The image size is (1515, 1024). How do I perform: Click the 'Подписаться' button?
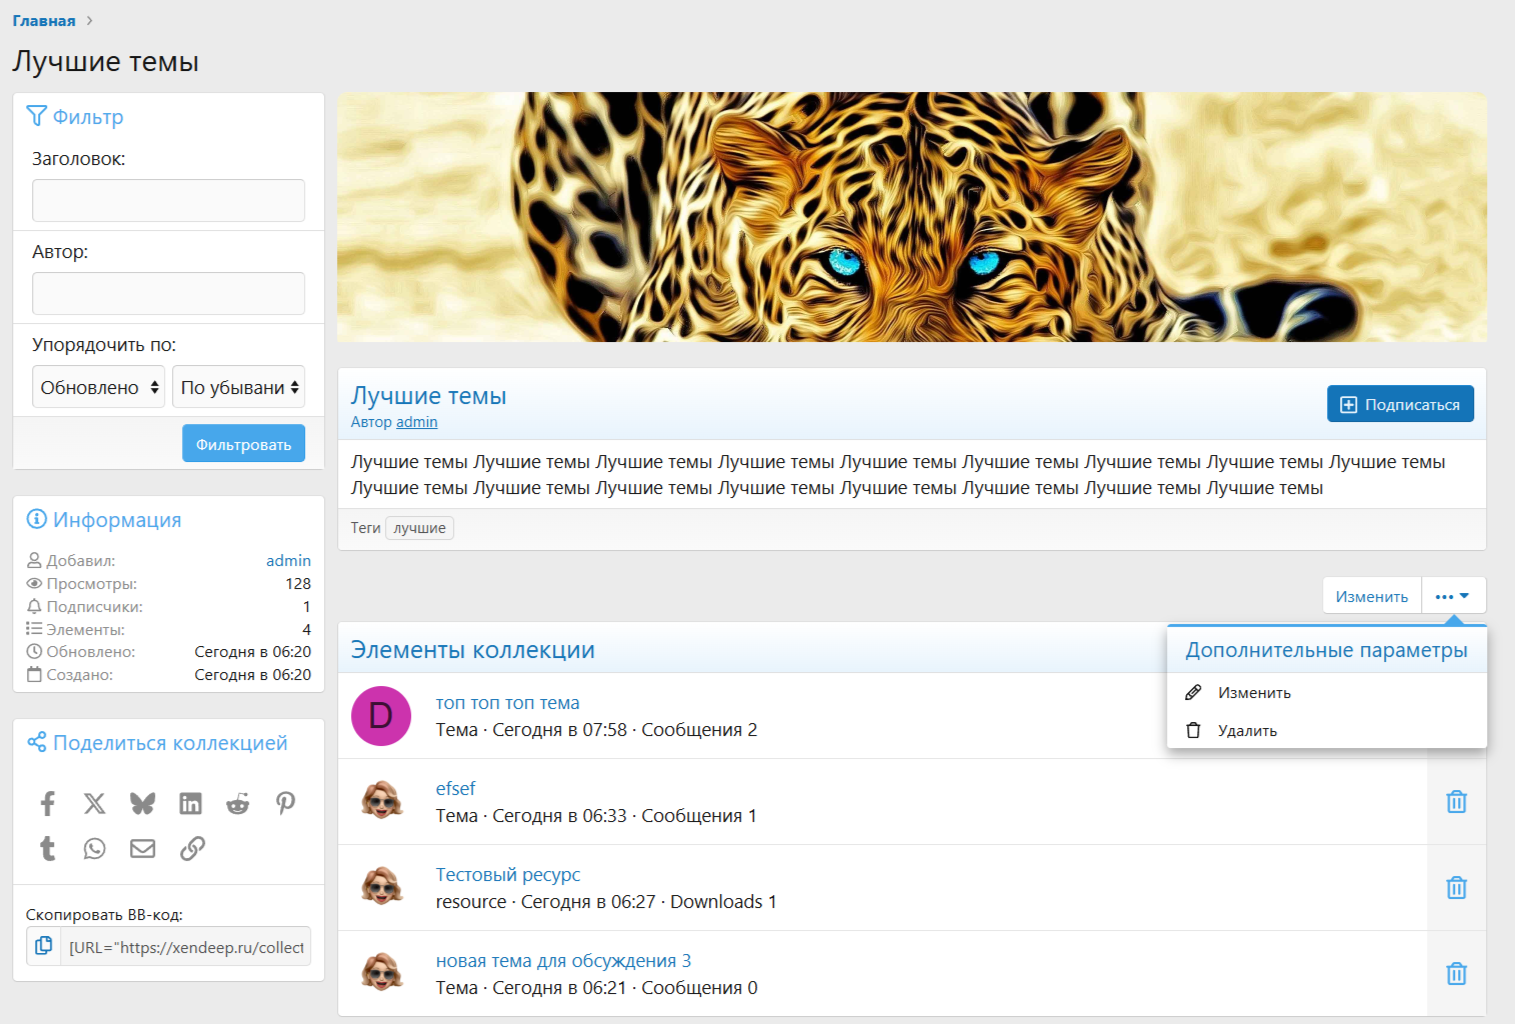[x=1400, y=404]
